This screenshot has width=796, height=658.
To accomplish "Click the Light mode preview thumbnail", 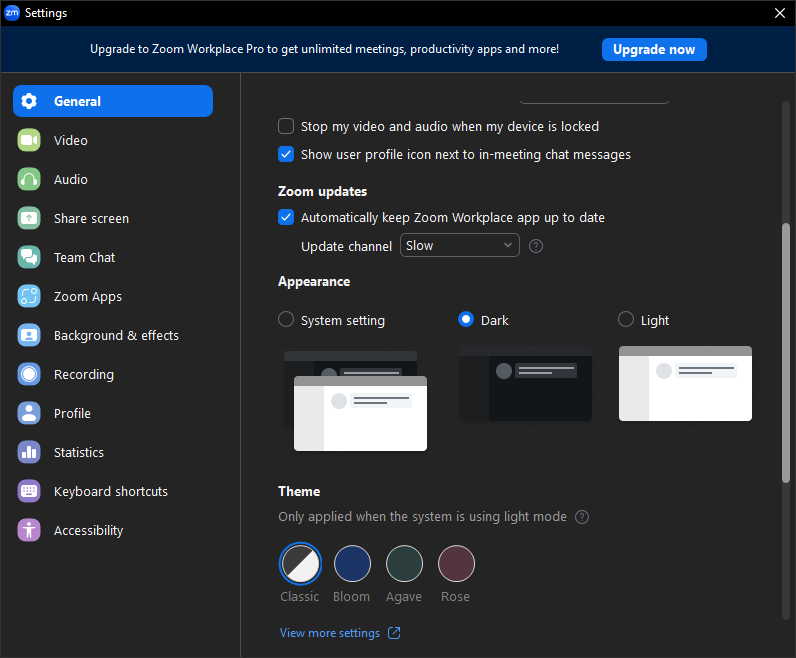I will pyautogui.click(x=685, y=383).
